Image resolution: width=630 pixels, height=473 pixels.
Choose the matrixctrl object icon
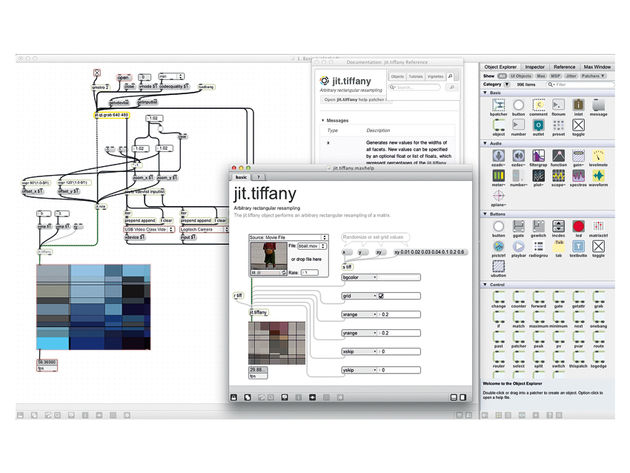tap(598, 226)
